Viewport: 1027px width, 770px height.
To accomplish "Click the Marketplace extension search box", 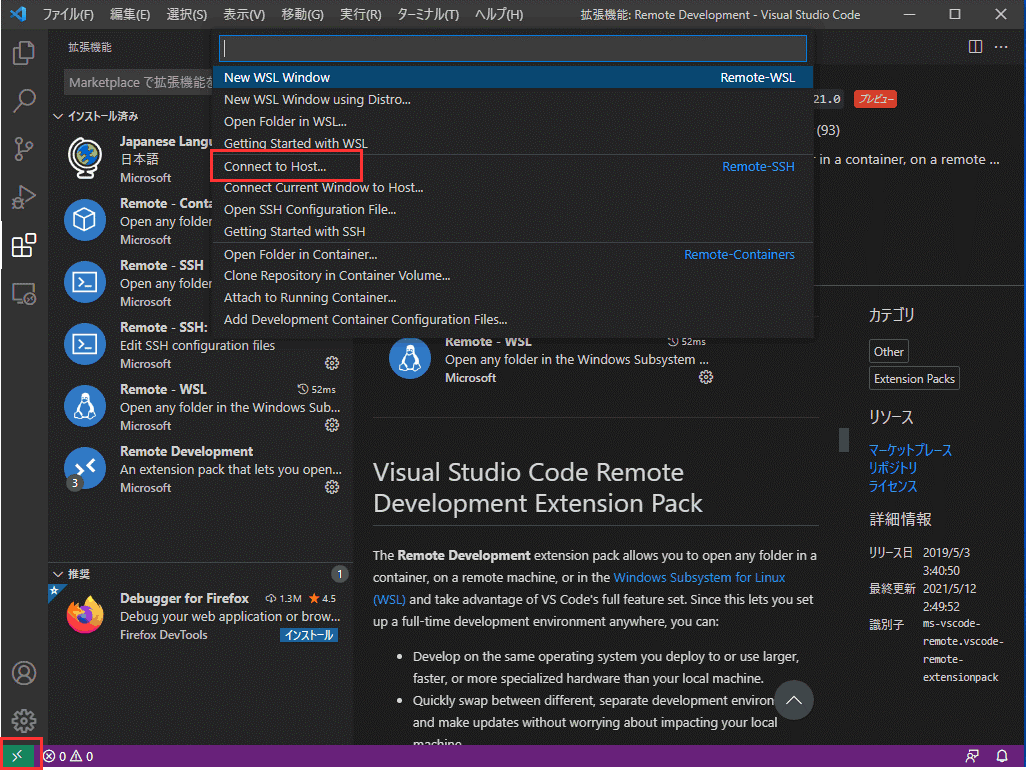I will click(x=139, y=82).
